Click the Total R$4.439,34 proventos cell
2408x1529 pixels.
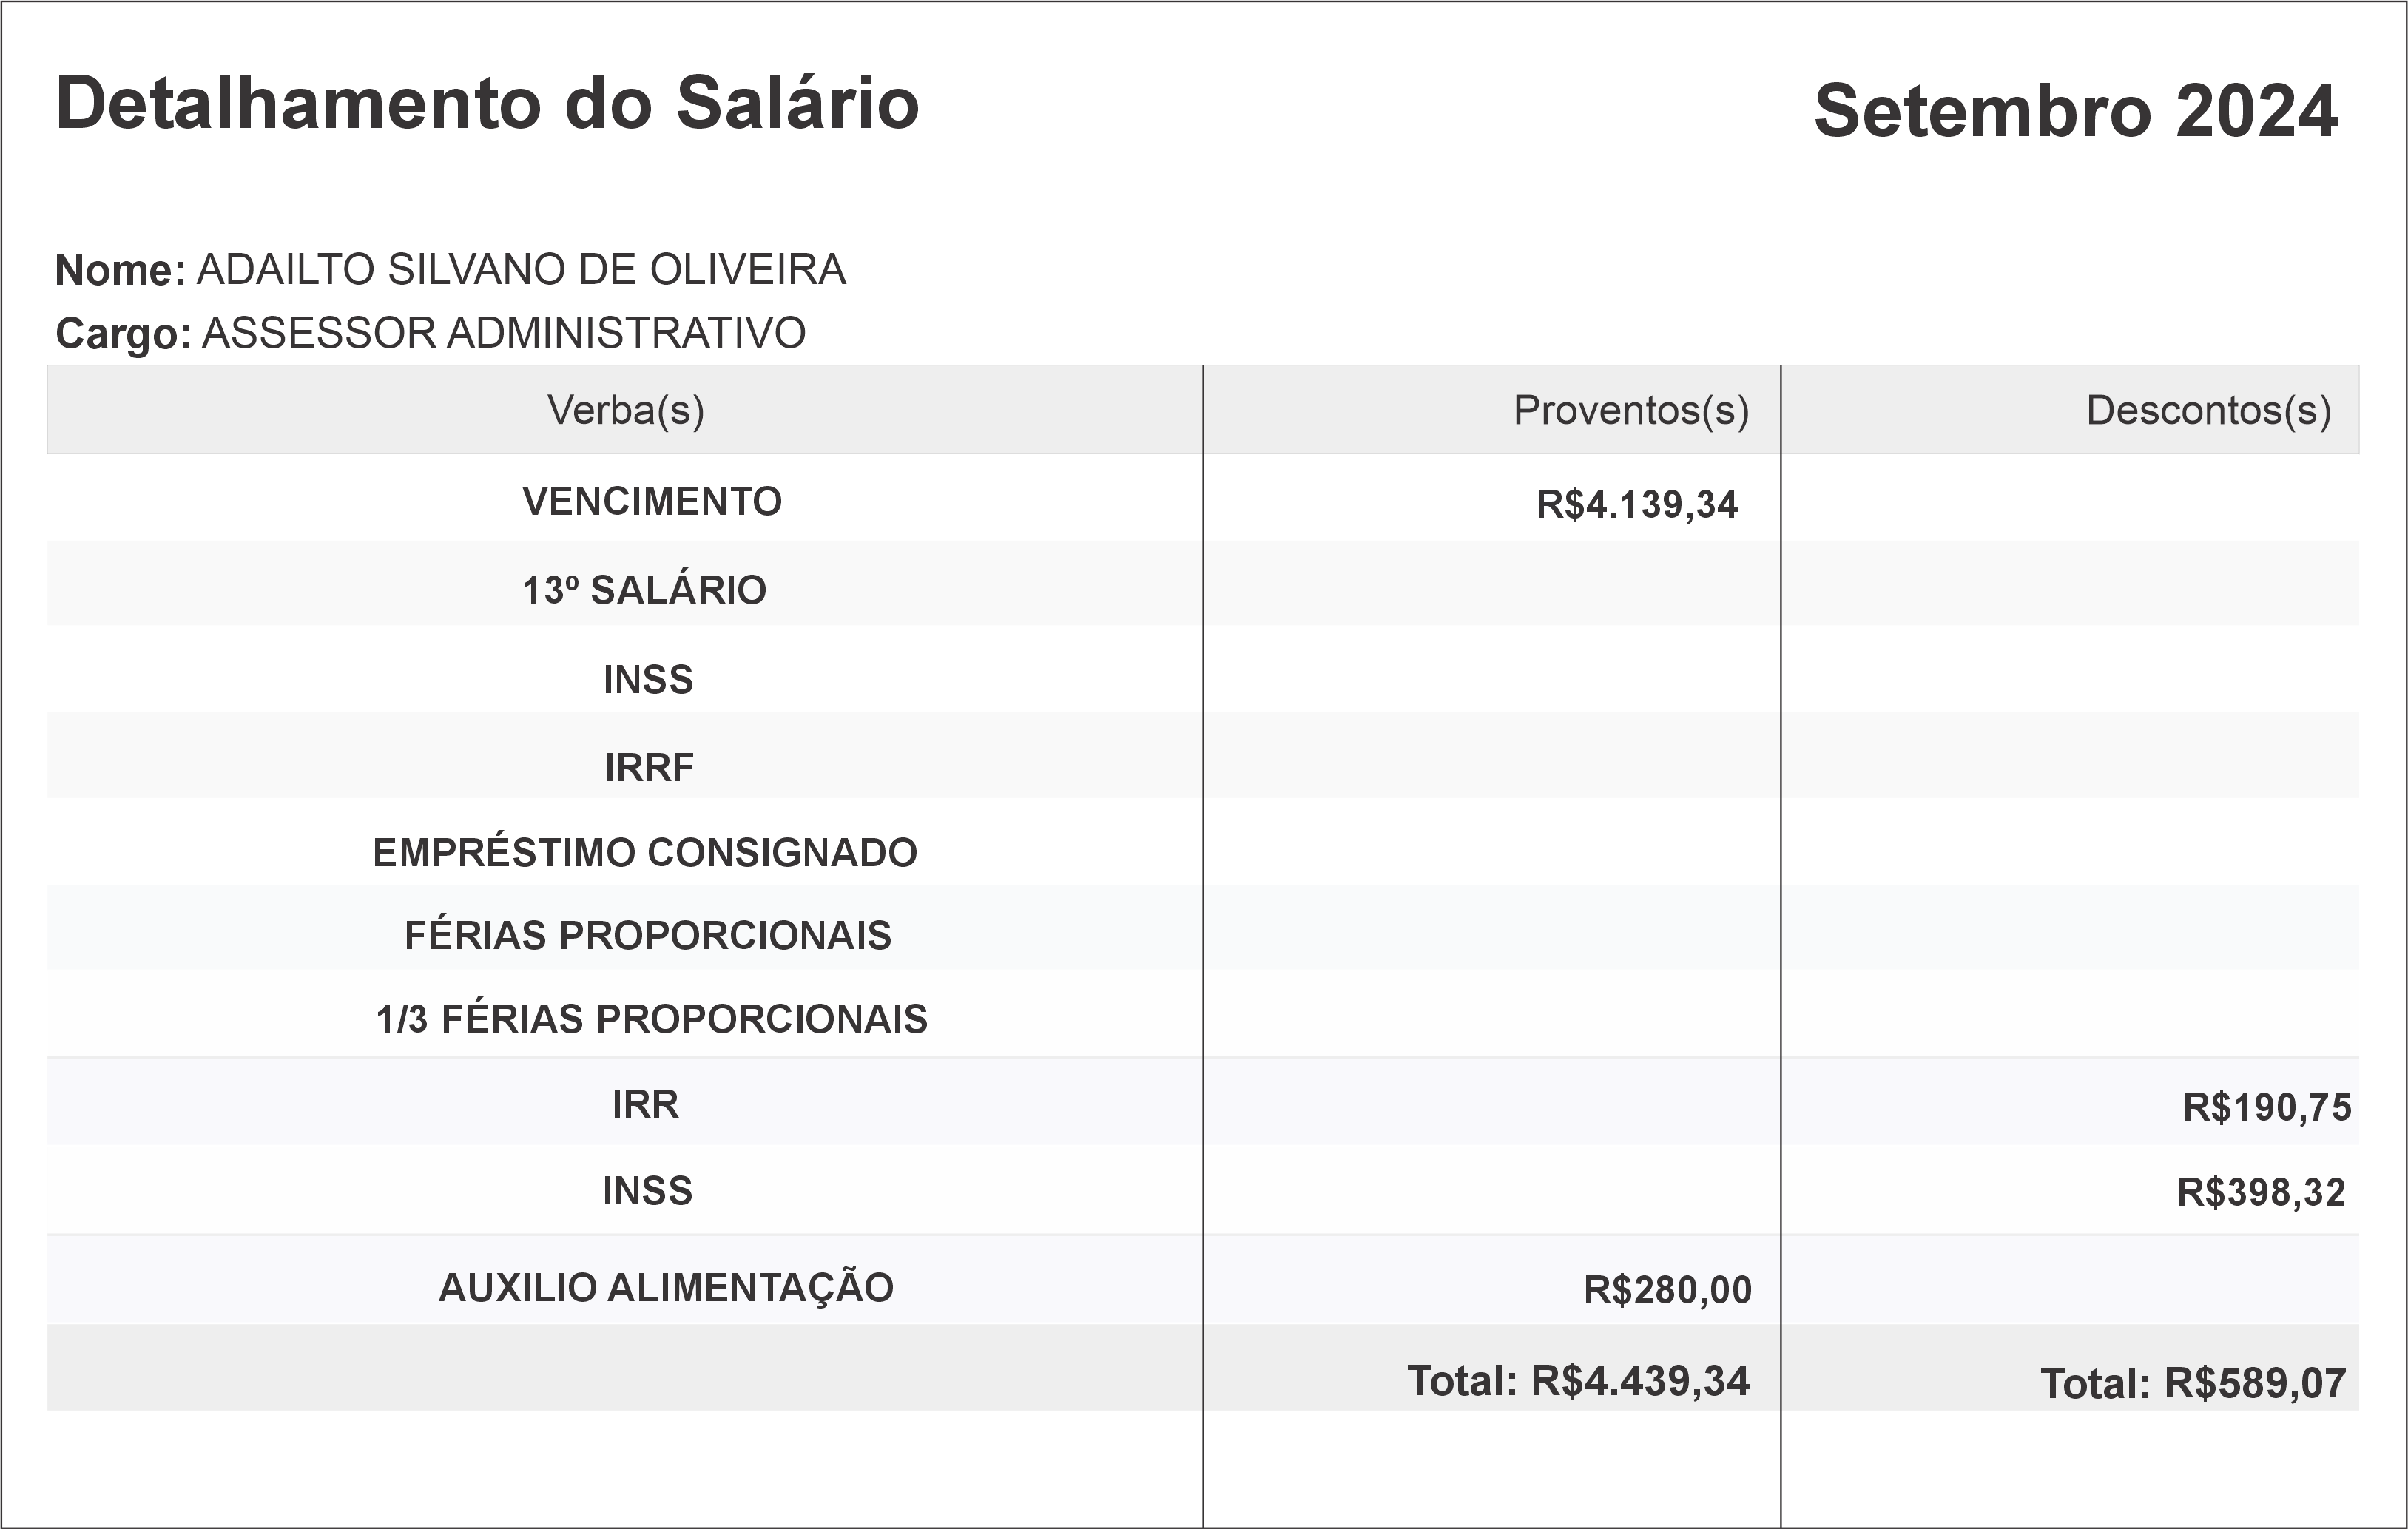point(1578,1381)
